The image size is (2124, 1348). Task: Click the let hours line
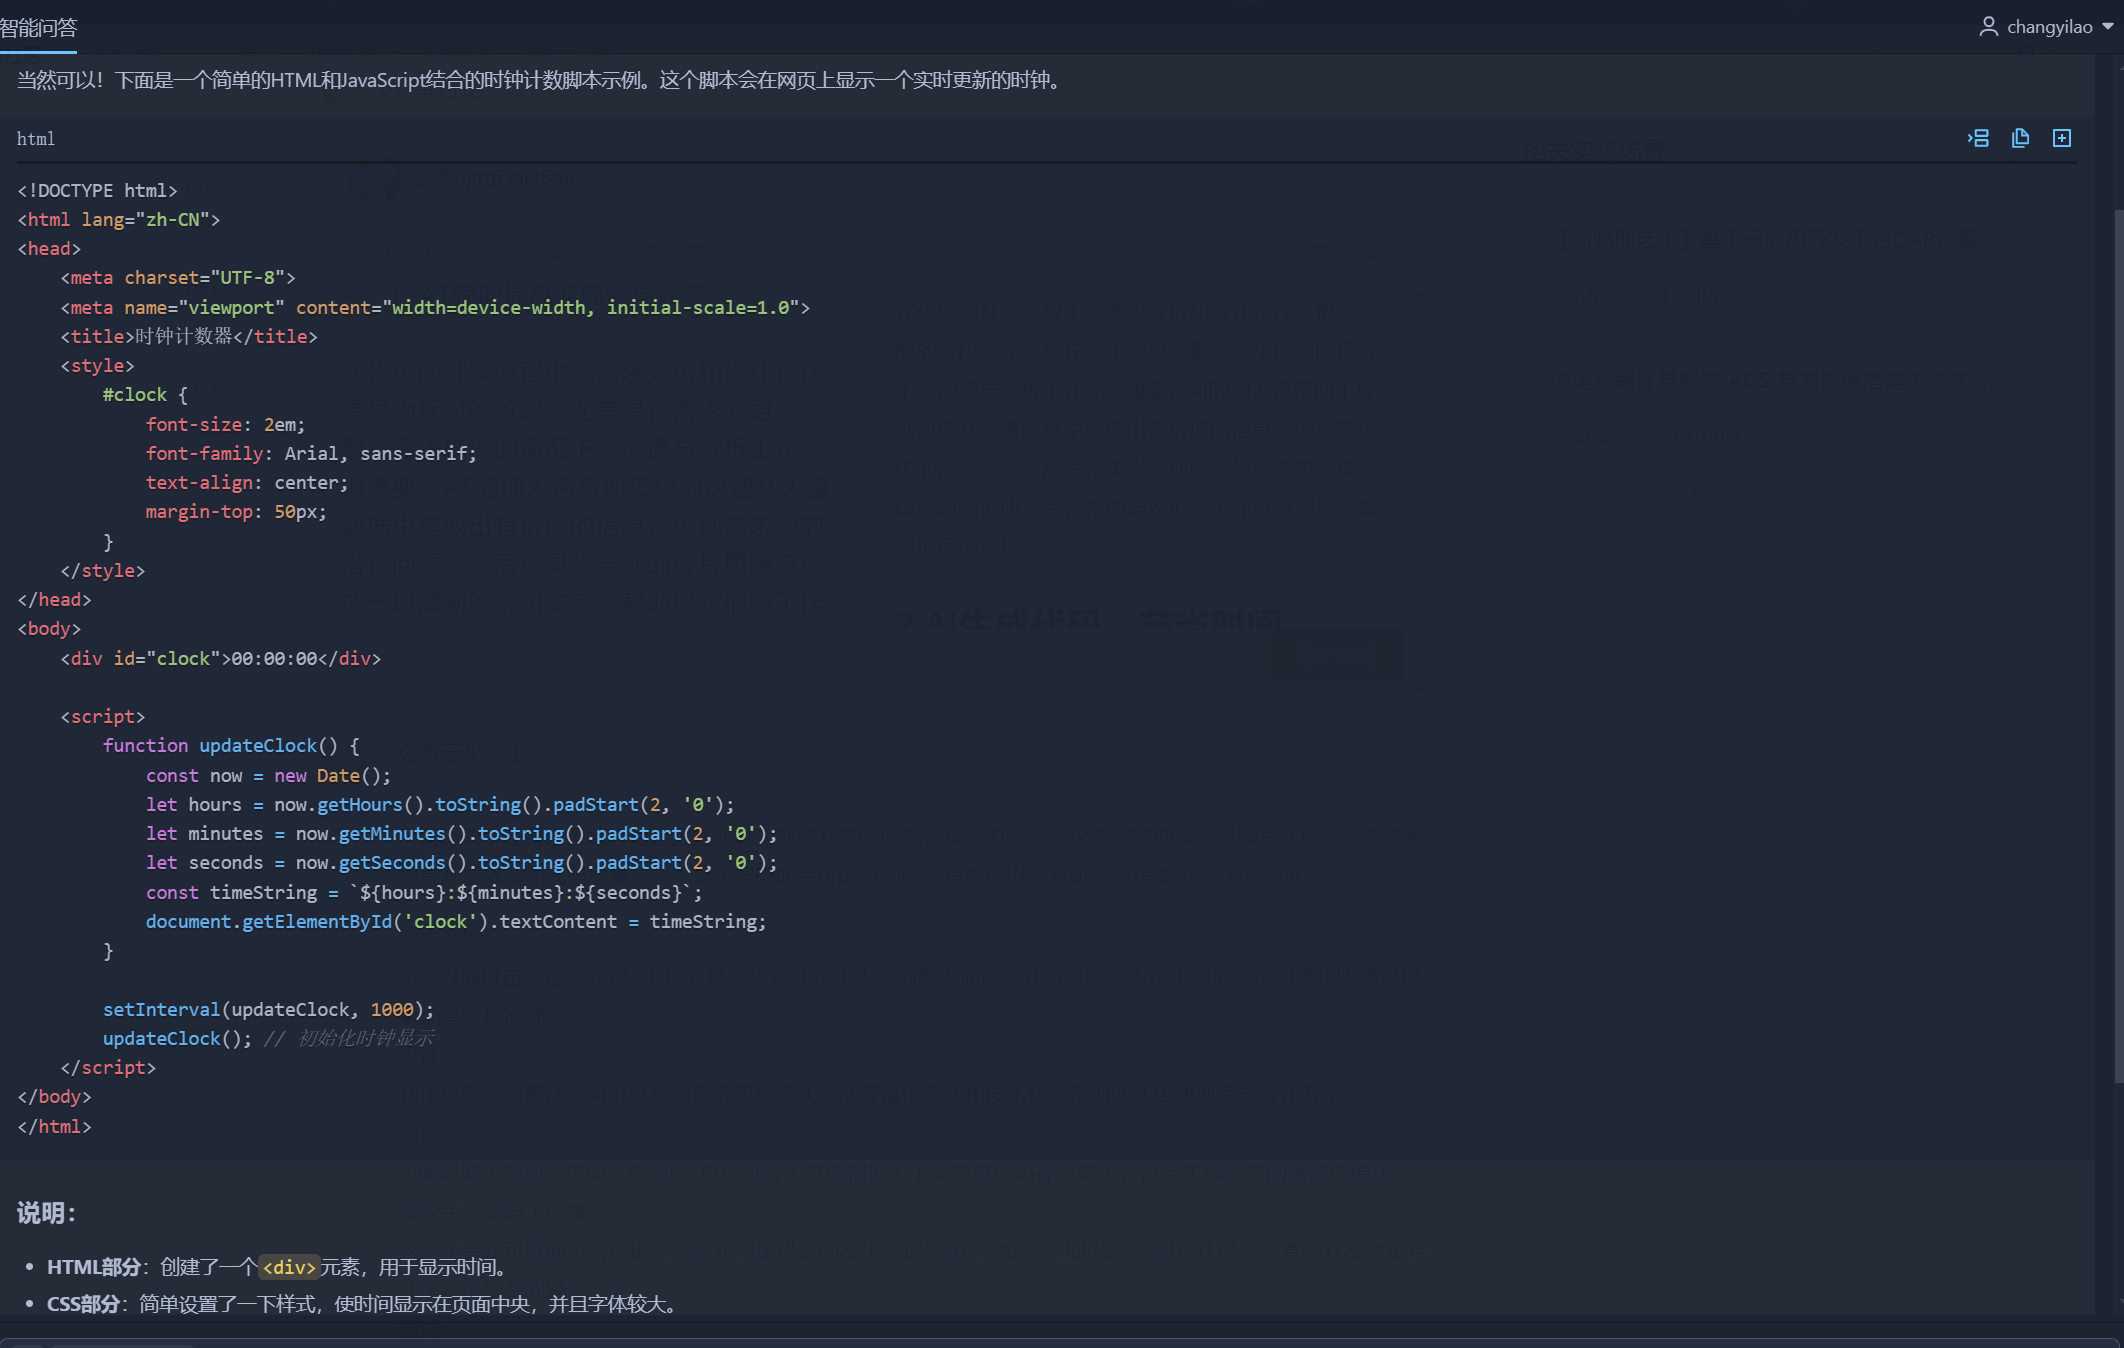440,804
